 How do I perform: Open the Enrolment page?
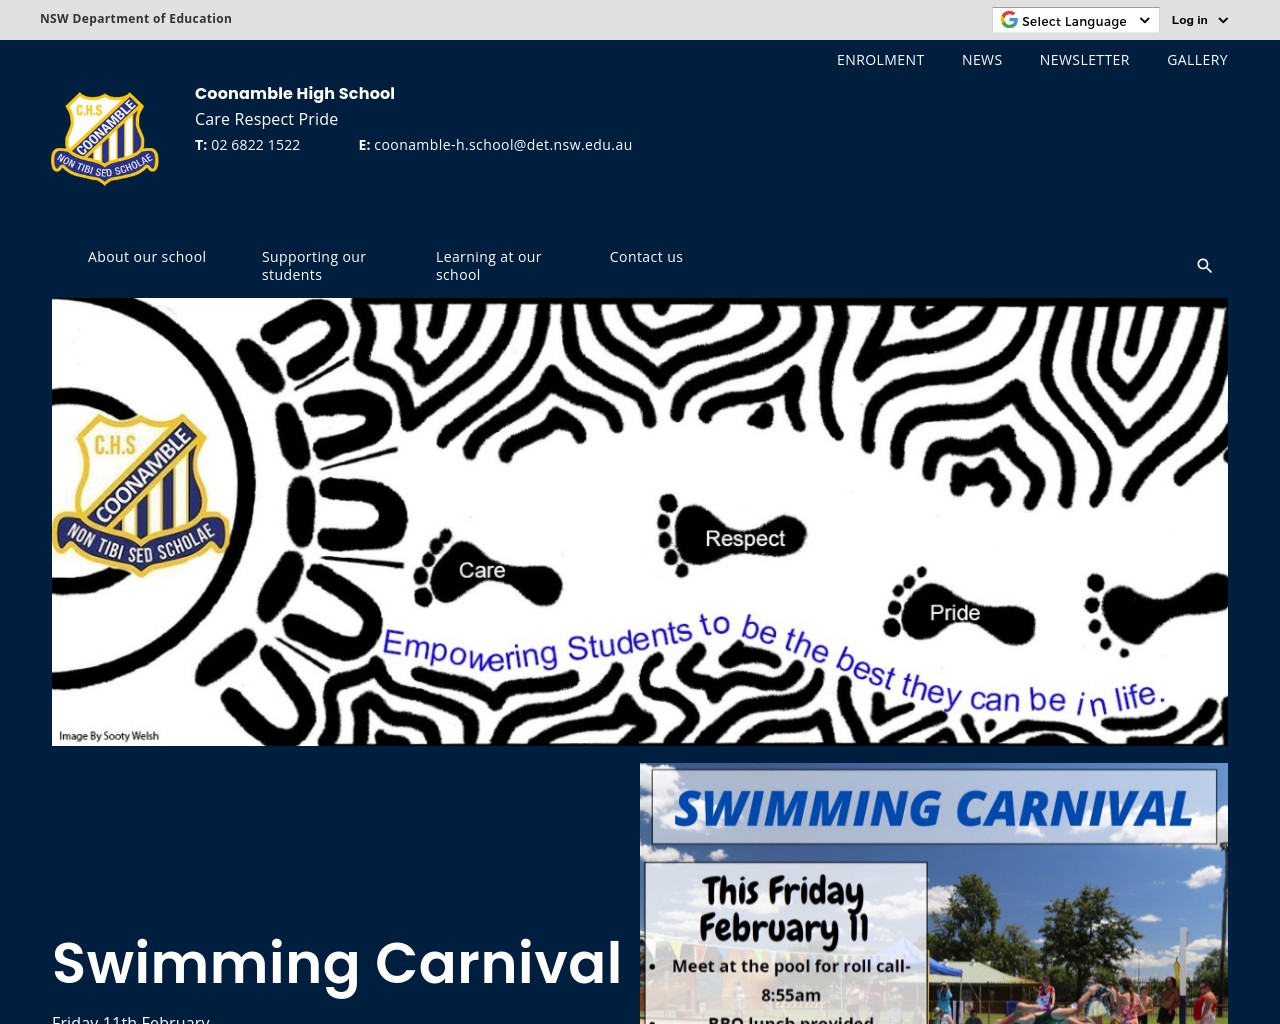tap(880, 60)
